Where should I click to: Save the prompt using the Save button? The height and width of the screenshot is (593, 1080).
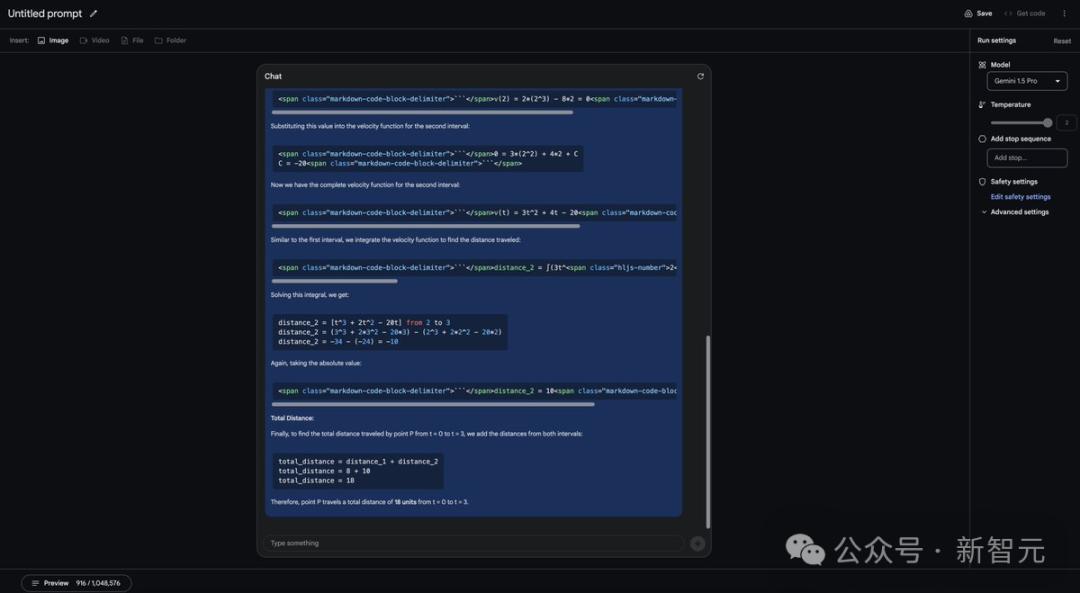978,13
